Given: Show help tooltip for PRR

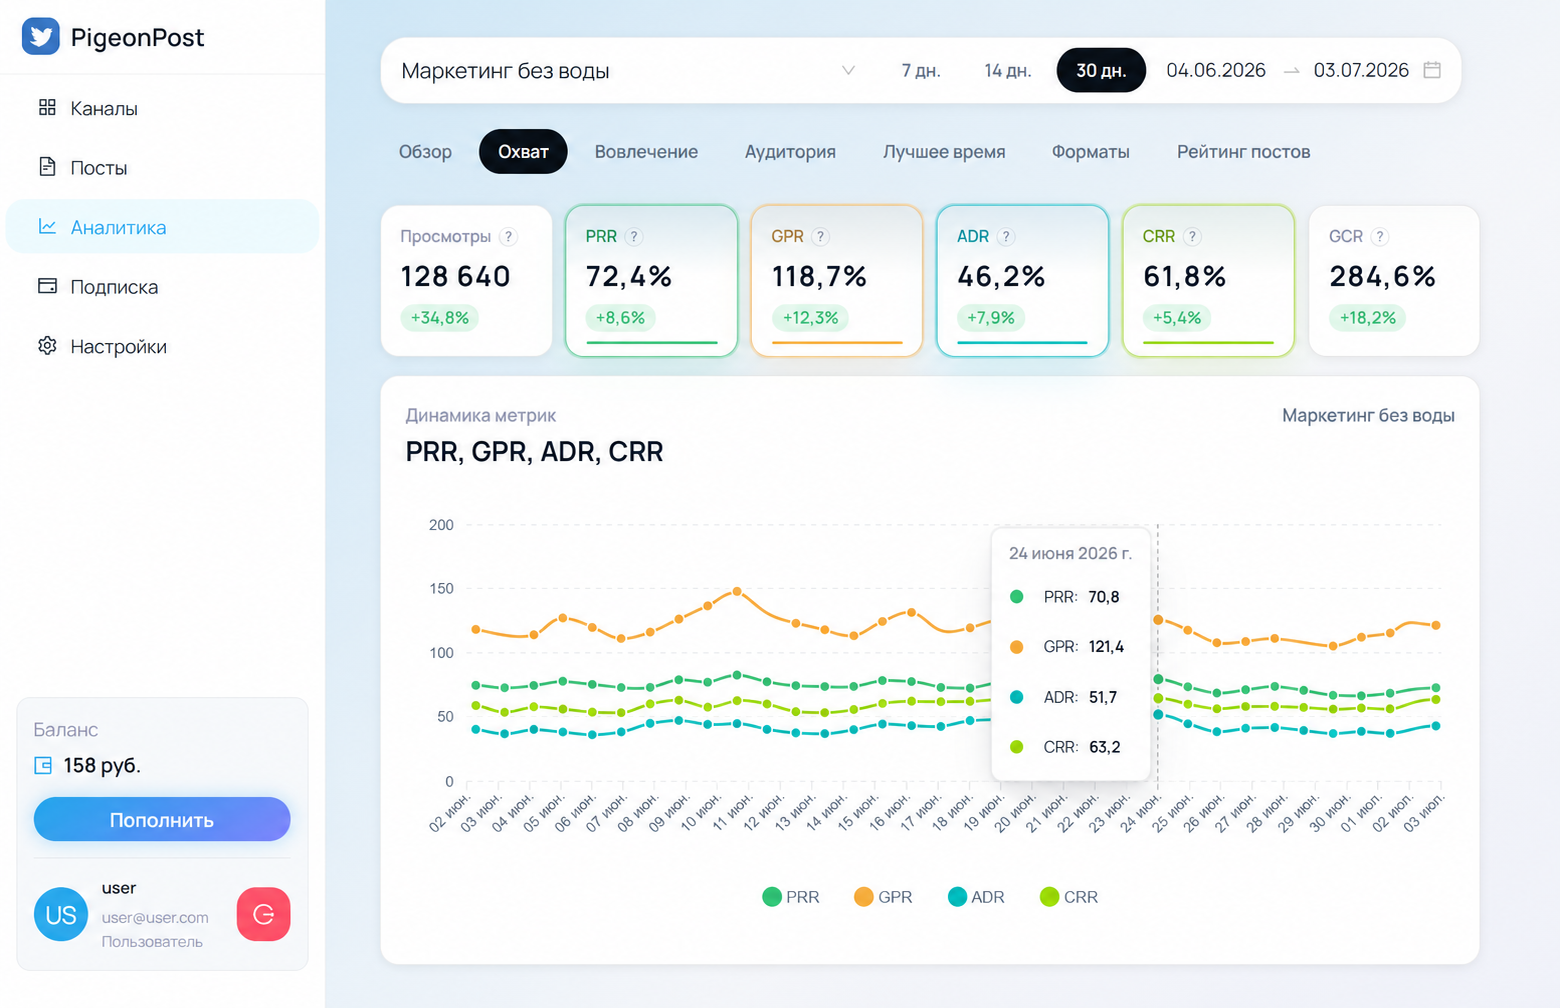Looking at the screenshot, I should 634,237.
